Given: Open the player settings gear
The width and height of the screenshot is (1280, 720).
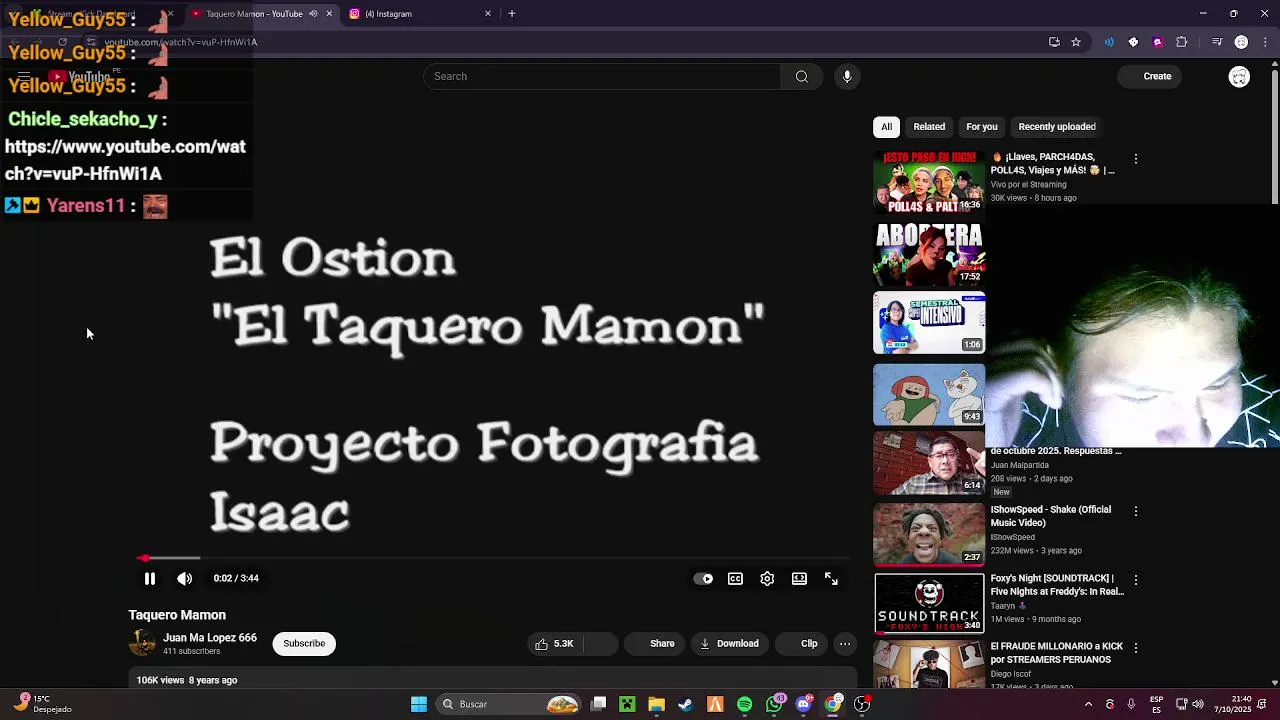Looking at the screenshot, I should [x=767, y=578].
